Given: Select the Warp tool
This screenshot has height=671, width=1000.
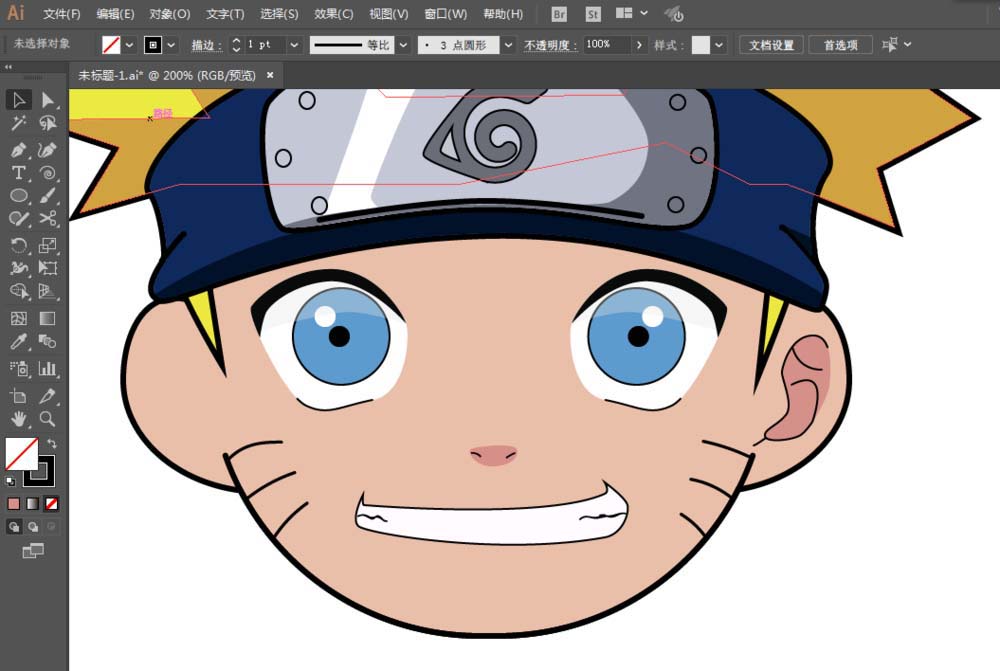Looking at the screenshot, I should pyautogui.click(x=18, y=269).
